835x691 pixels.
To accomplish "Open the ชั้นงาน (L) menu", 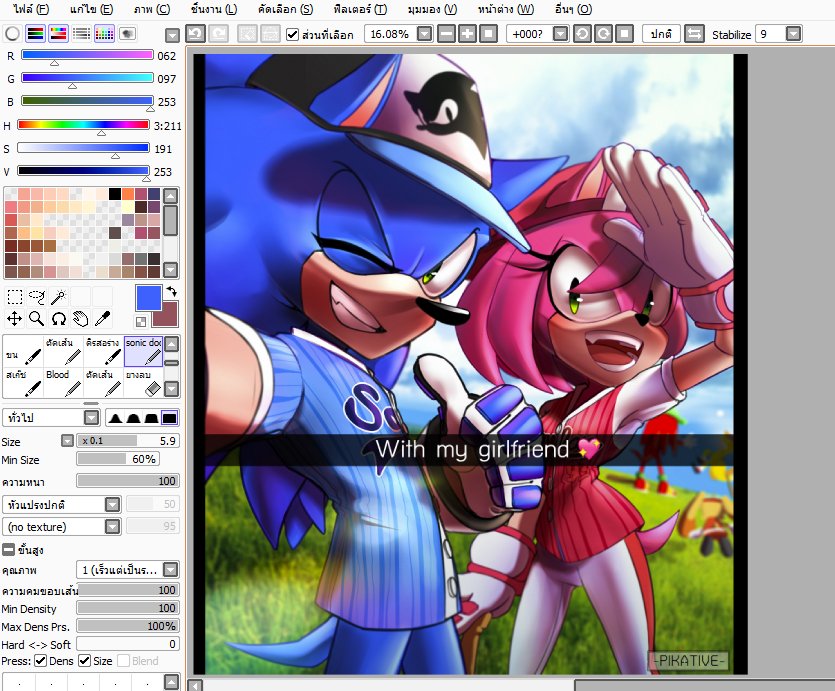I will point(214,9).
